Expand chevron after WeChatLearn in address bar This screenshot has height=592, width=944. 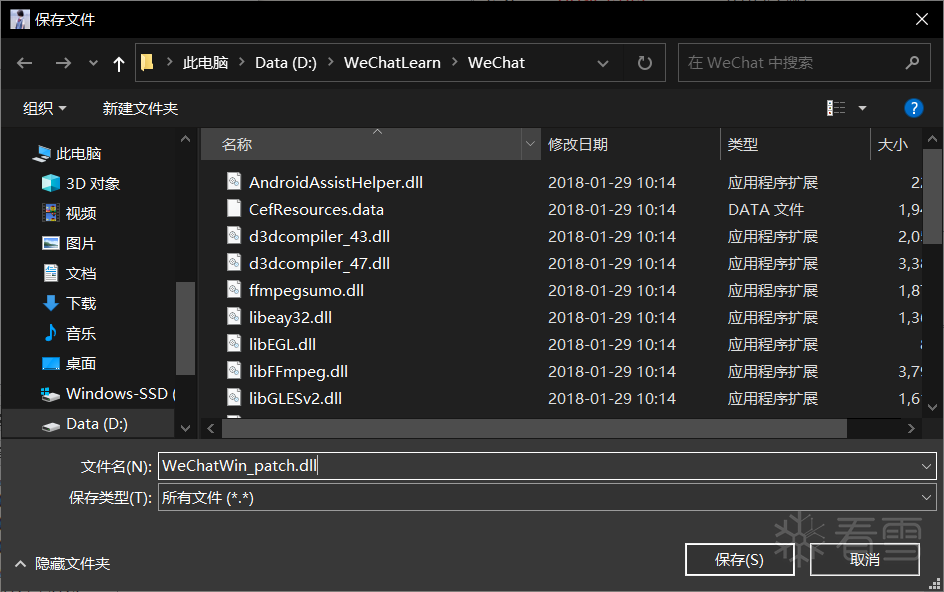(455, 62)
